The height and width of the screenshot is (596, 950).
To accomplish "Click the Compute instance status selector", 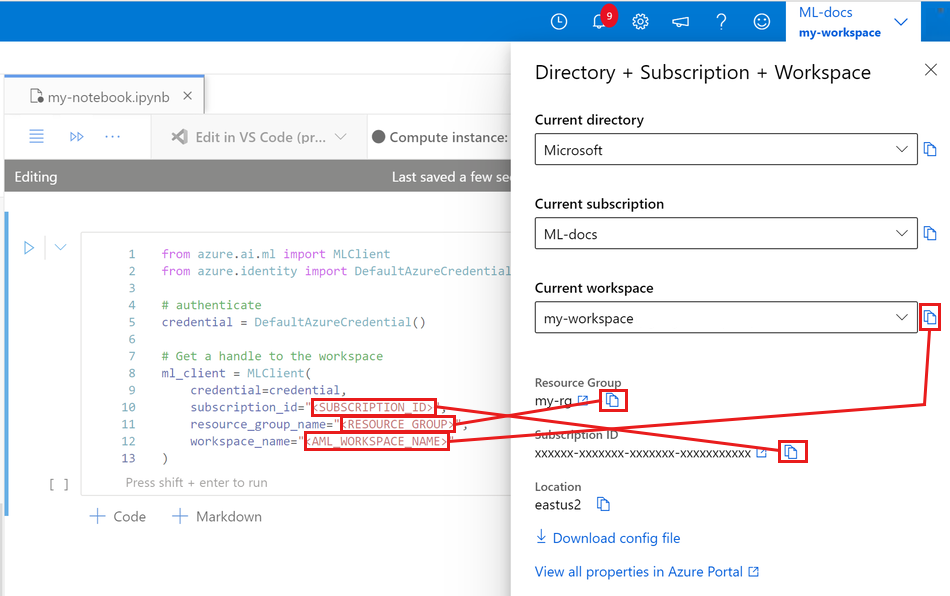I will 440,137.
